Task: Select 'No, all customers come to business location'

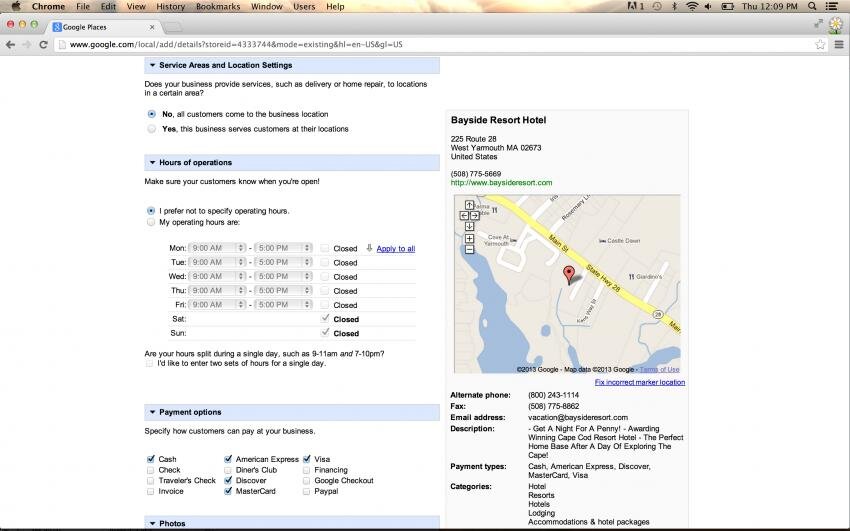Action: 152,114
